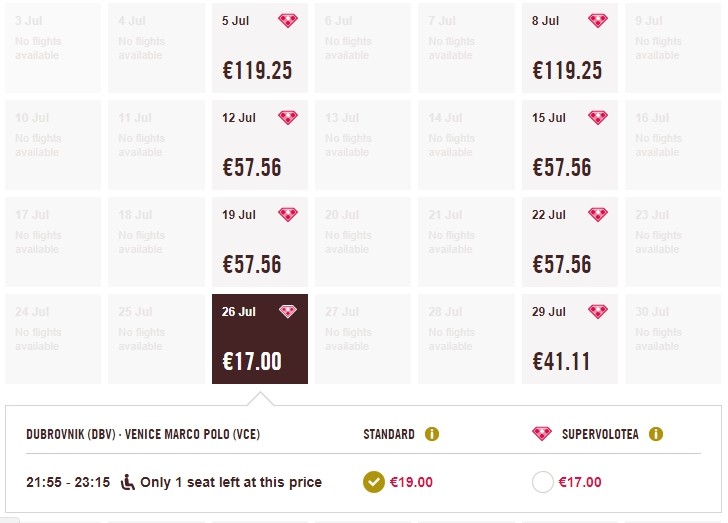
Task: Choose the 29 Jul flight for €41.11
Action: click(570, 339)
